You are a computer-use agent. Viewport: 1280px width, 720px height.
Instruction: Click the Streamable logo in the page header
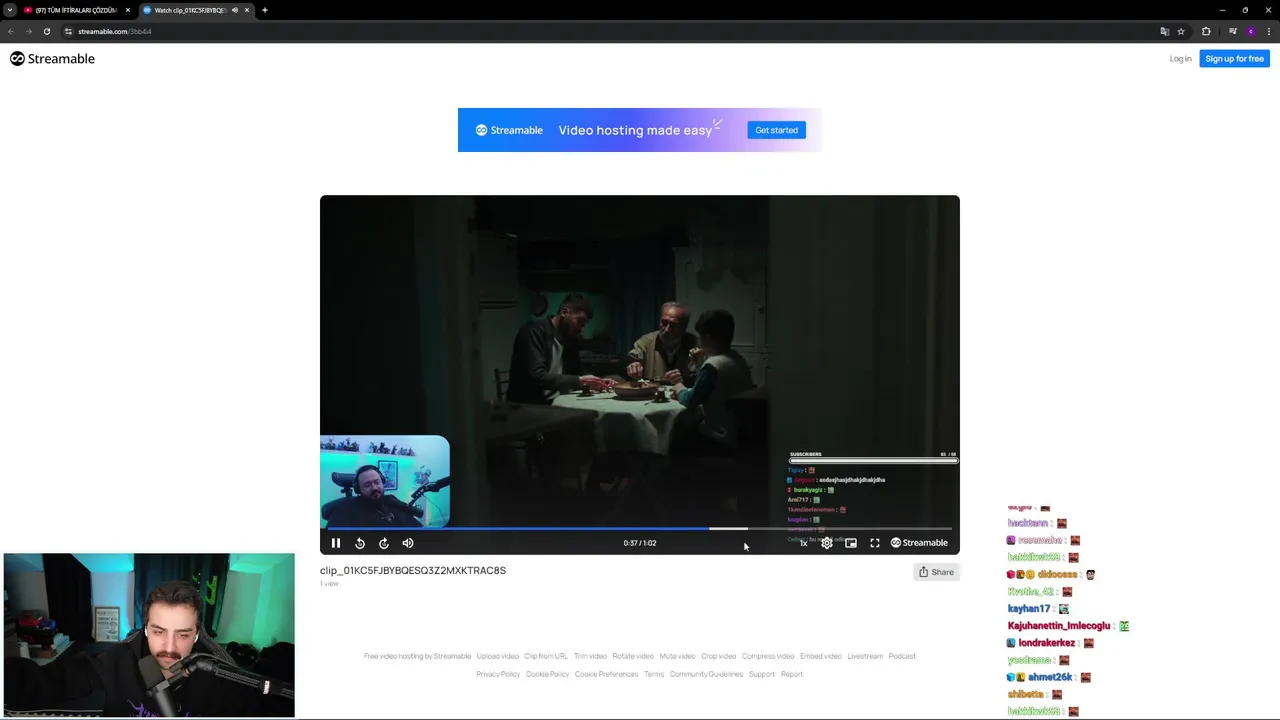click(52, 59)
